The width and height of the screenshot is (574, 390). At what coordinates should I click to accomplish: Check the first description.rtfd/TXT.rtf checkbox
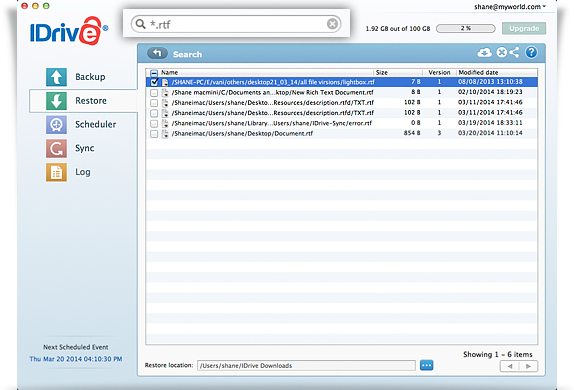[154, 103]
